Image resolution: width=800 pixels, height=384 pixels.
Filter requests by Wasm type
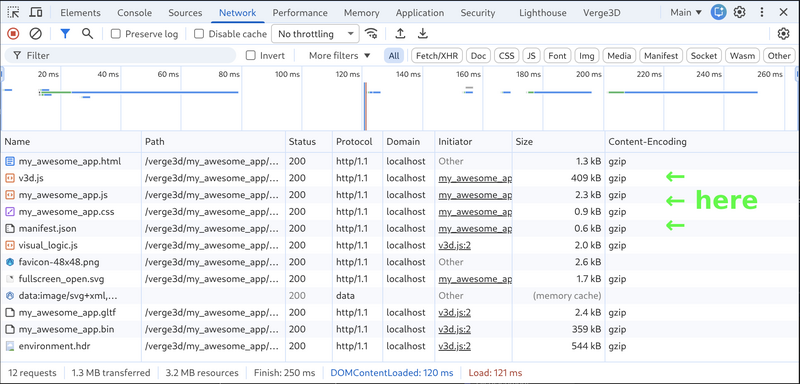[742, 56]
